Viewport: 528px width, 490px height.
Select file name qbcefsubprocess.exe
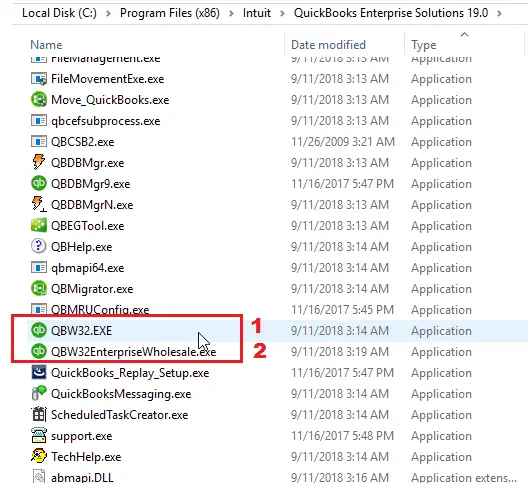pos(105,121)
